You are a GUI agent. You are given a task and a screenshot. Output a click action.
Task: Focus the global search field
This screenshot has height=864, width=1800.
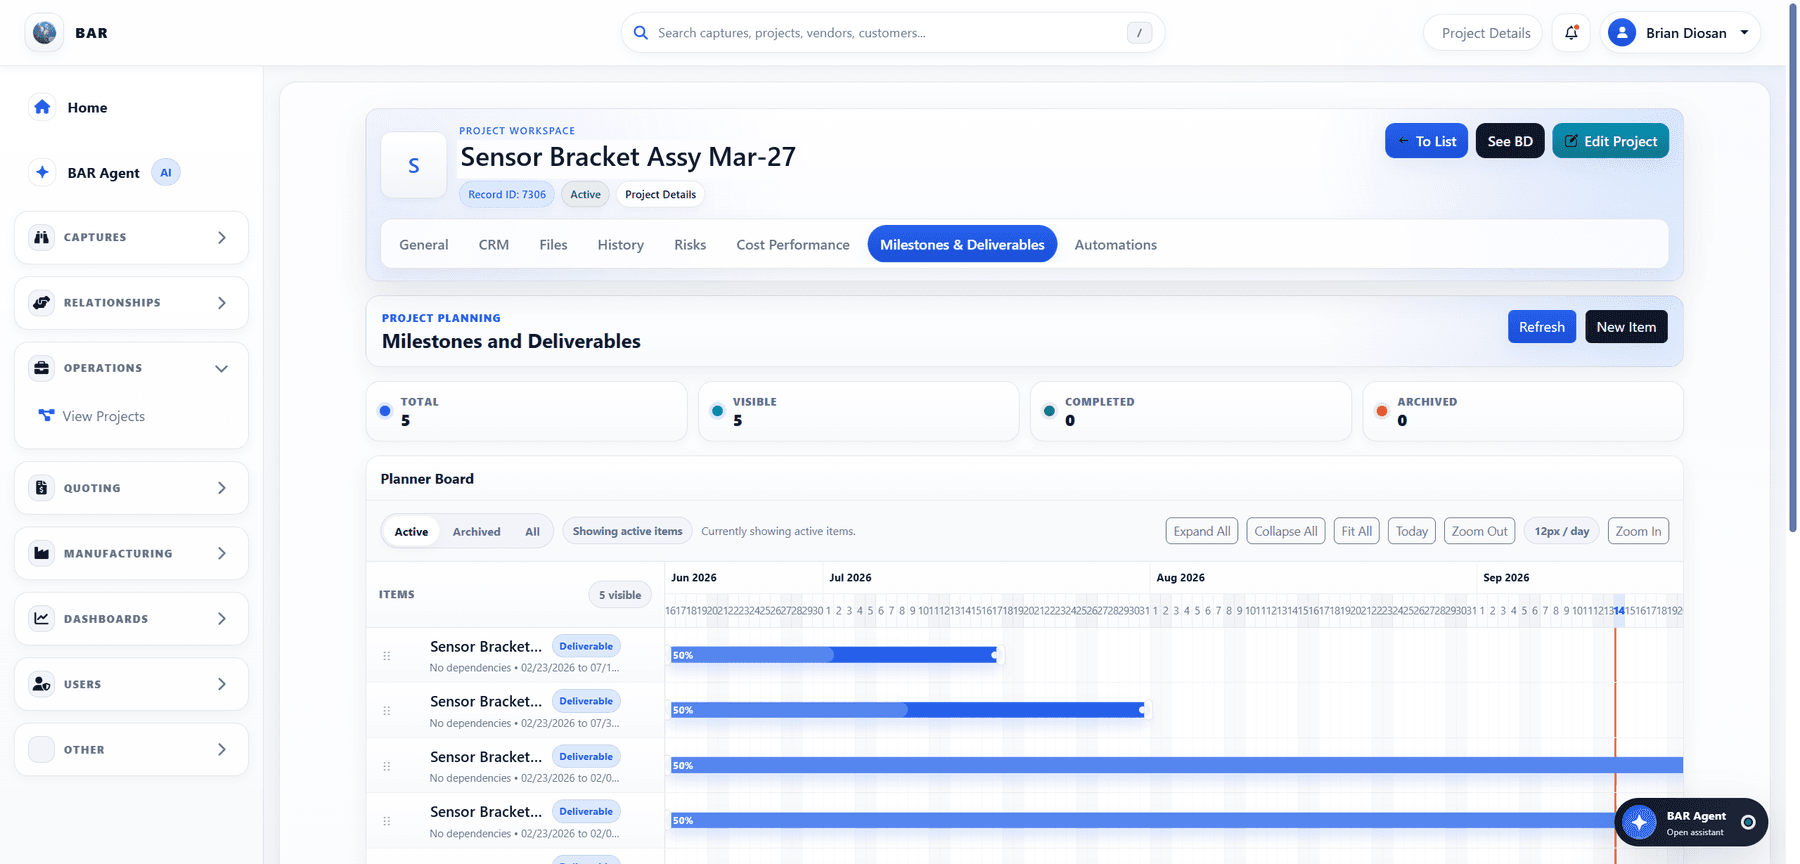(892, 33)
